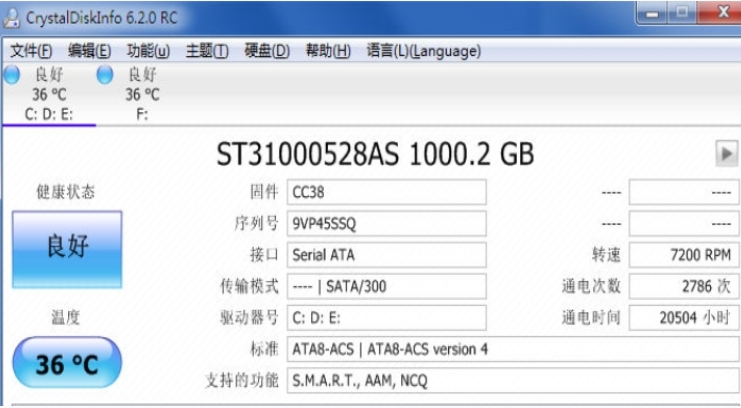Click rotation speed value 7200 RPM

point(684,255)
